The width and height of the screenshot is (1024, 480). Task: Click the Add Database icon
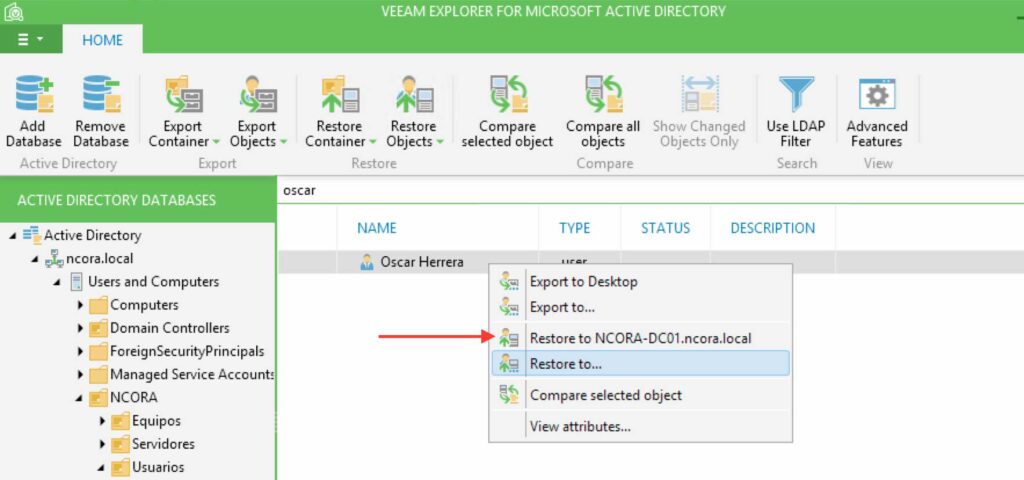point(34,94)
